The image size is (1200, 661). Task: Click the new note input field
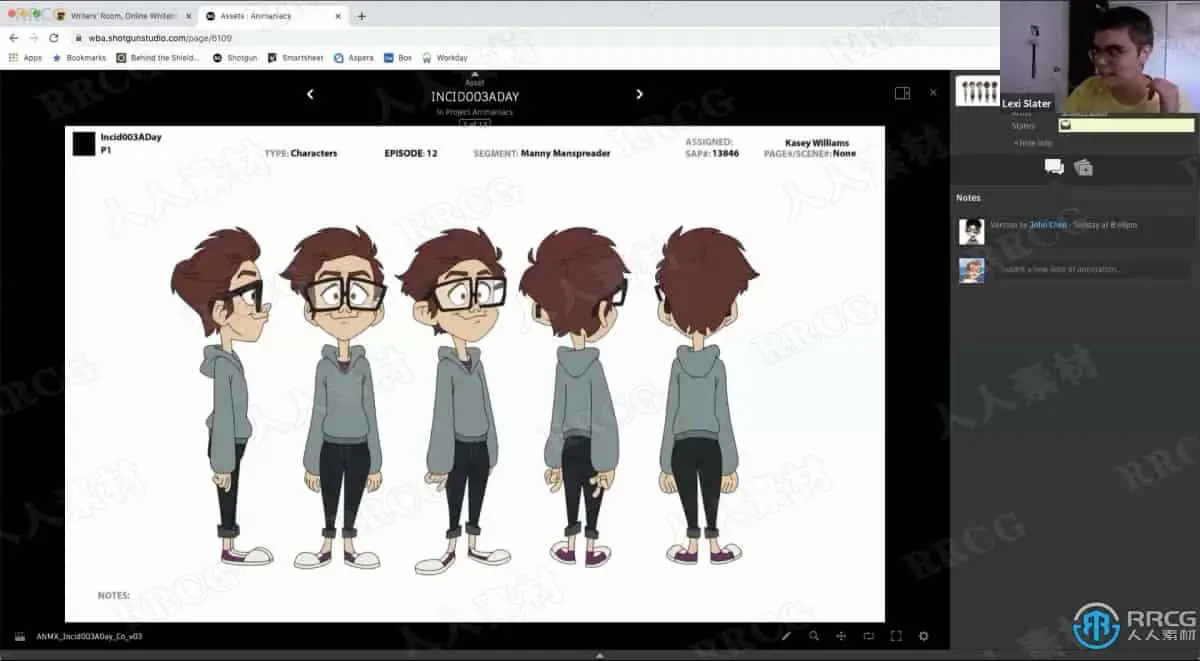click(1090, 269)
